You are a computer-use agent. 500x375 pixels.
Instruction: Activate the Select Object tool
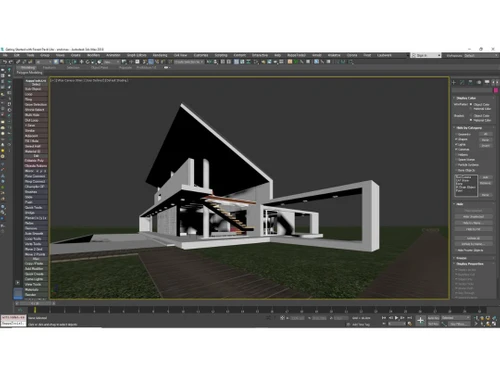tap(56, 62)
